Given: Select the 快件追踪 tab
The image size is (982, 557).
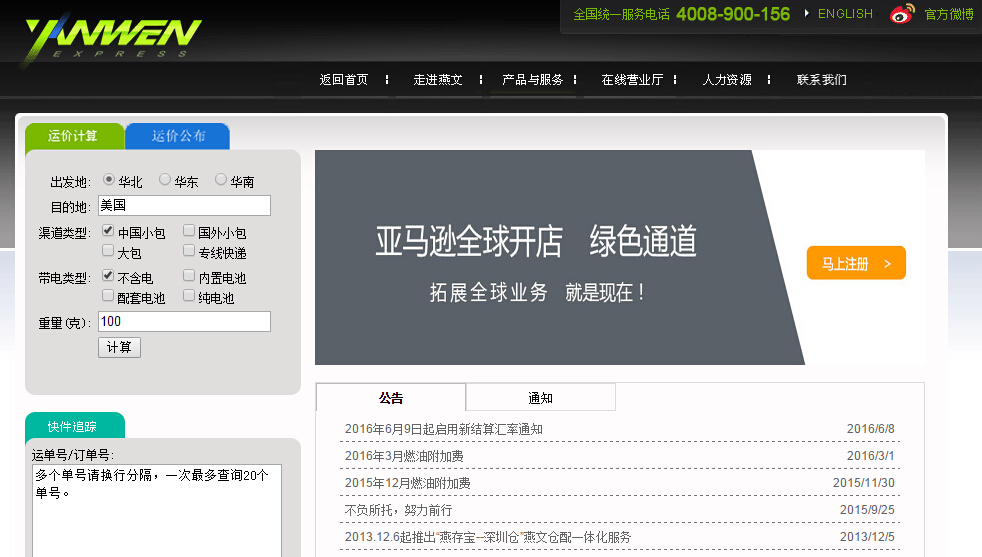Looking at the screenshot, I should click(x=75, y=426).
